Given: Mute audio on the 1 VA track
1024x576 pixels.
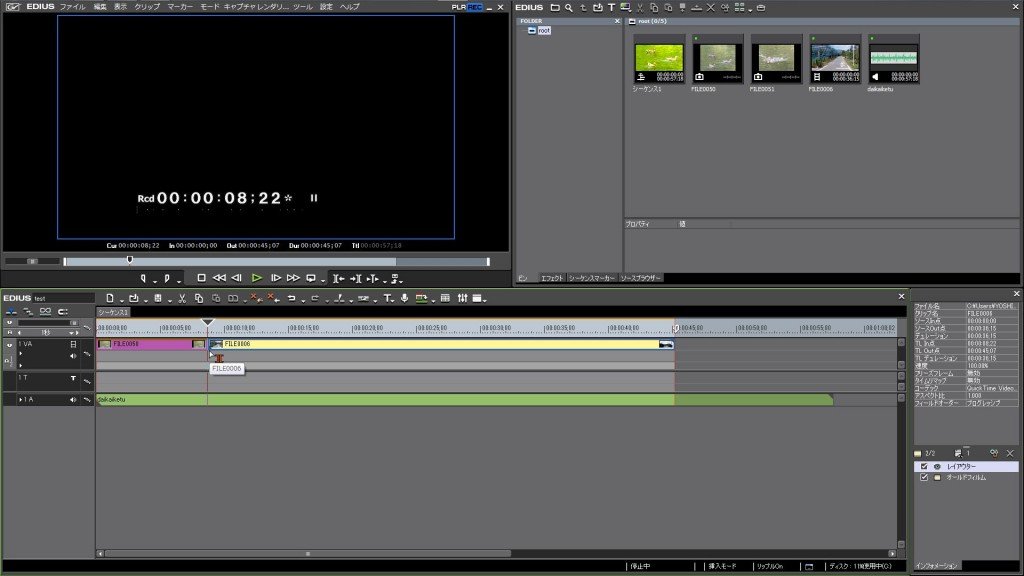Looking at the screenshot, I should 73,356.
